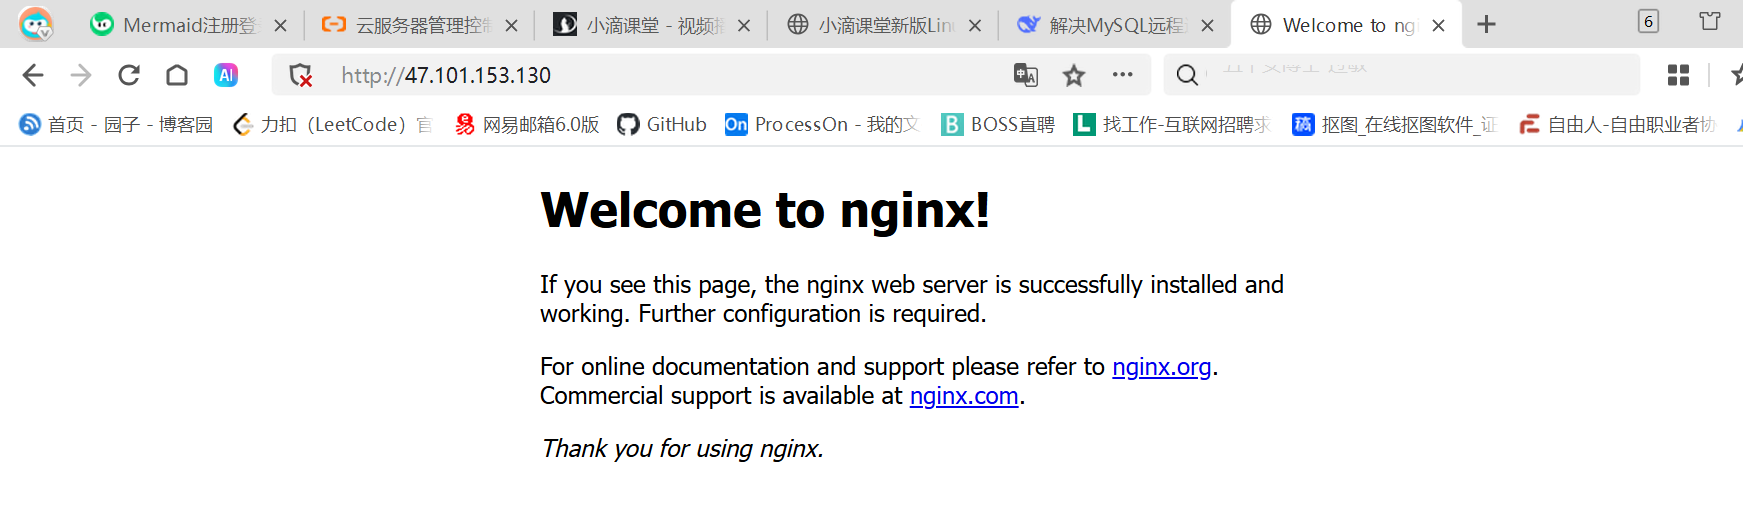1743x522 pixels.
Task: Bookmark this page with the star
Action: click(x=1074, y=75)
